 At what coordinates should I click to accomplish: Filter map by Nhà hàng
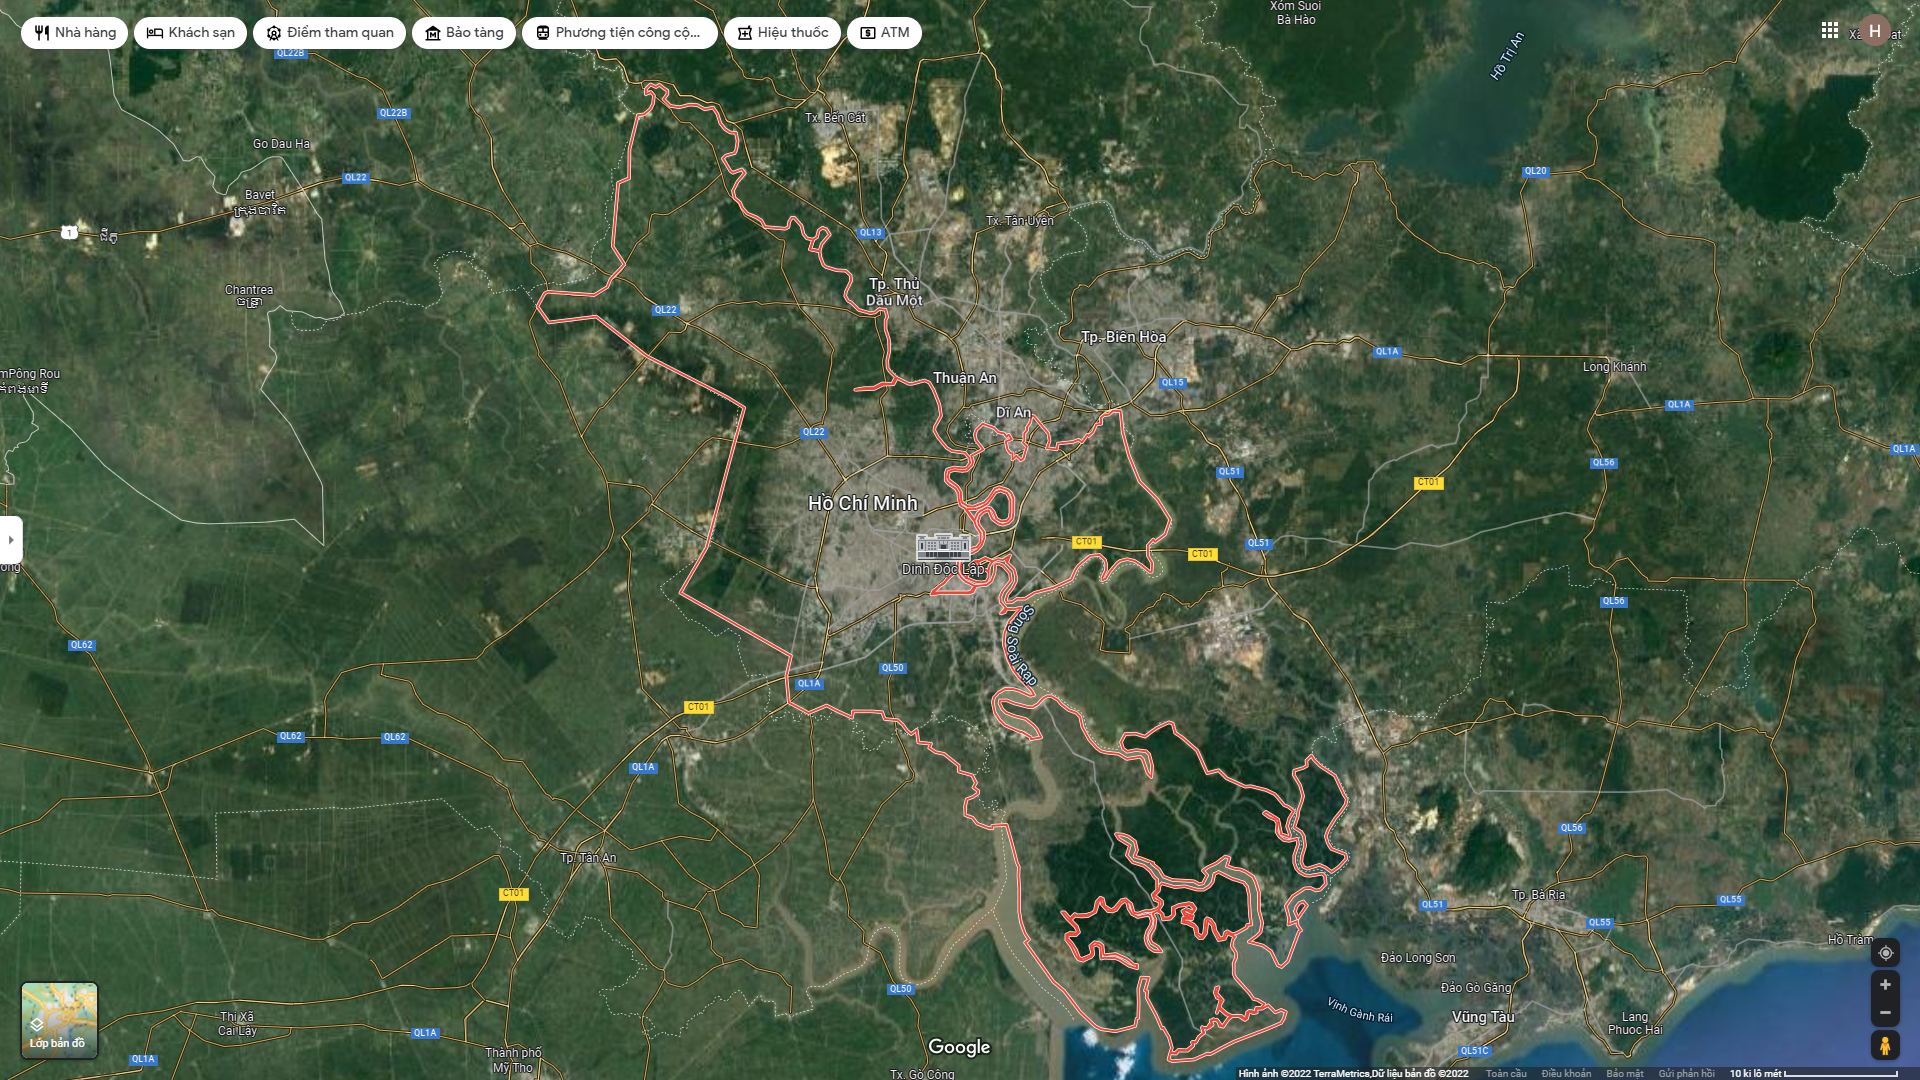[x=75, y=33]
